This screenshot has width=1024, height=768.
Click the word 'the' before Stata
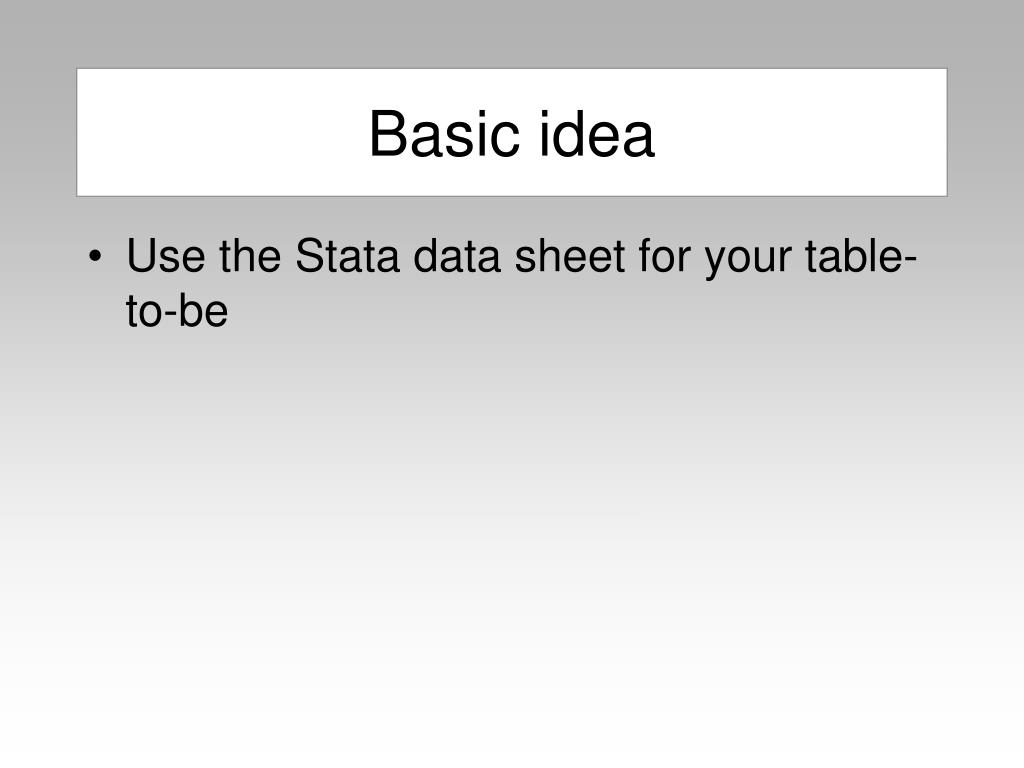pos(250,255)
